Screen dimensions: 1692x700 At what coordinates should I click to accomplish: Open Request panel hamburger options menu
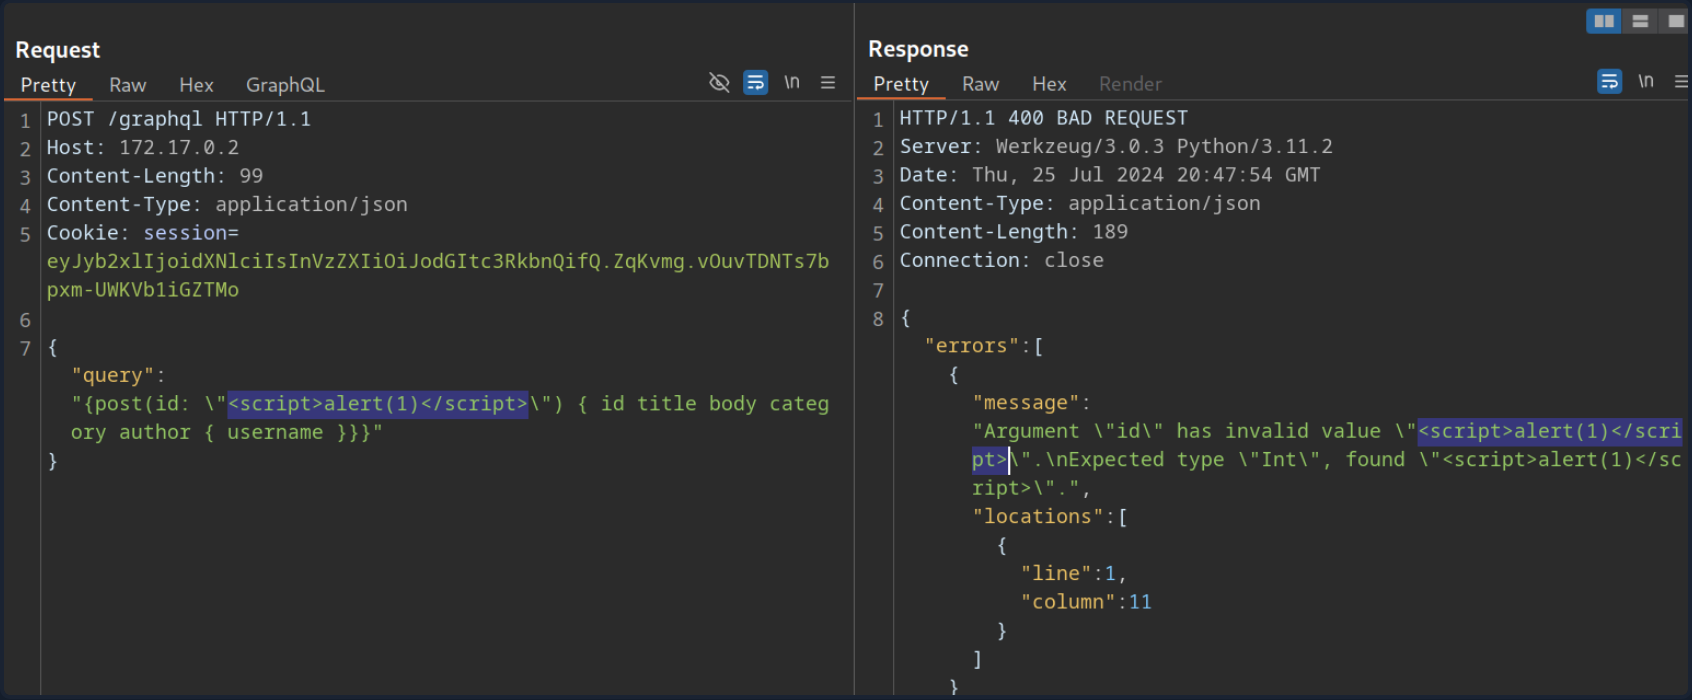pos(828,82)
